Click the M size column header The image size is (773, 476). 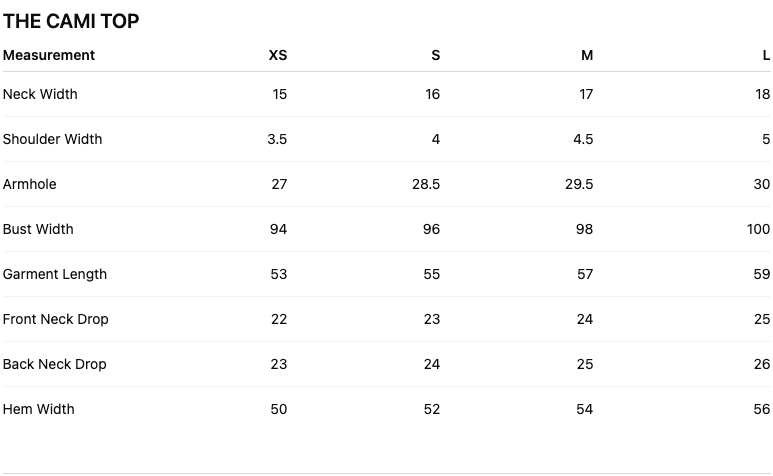587,55
